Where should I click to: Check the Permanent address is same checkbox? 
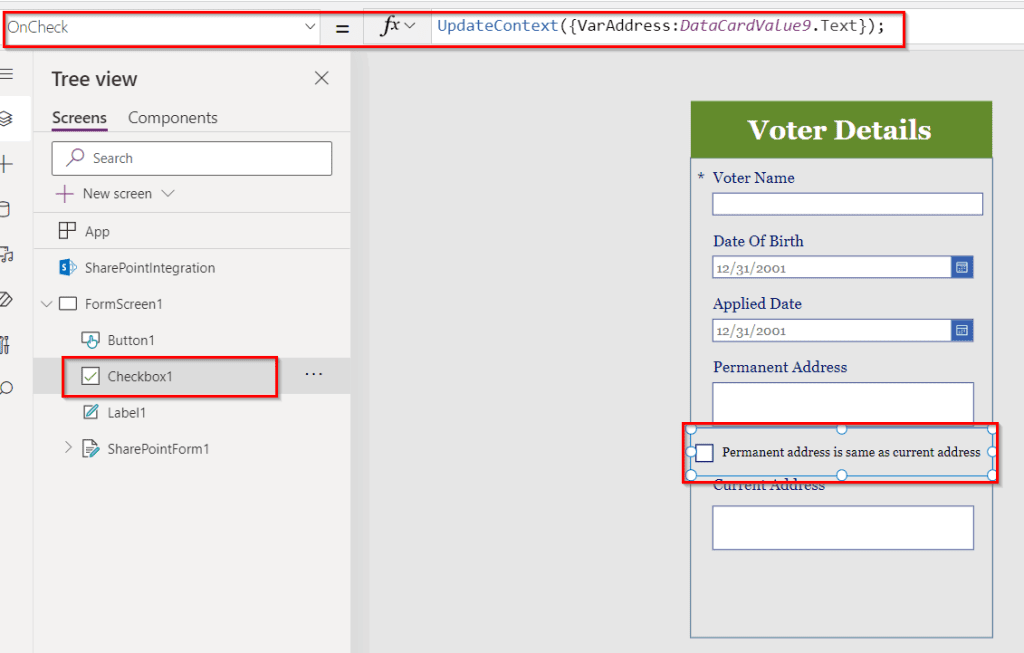click(703, 452)
